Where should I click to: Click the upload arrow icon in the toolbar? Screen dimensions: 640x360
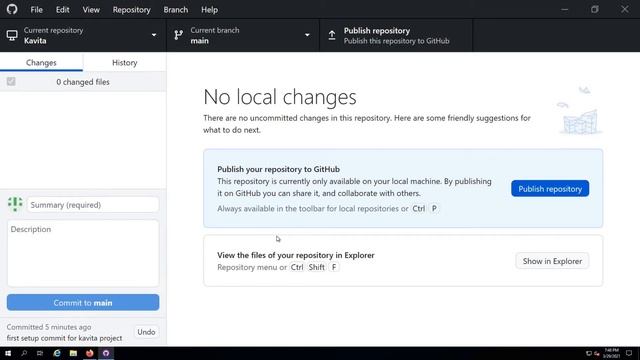pyautogui.click(x=332, y=36)
